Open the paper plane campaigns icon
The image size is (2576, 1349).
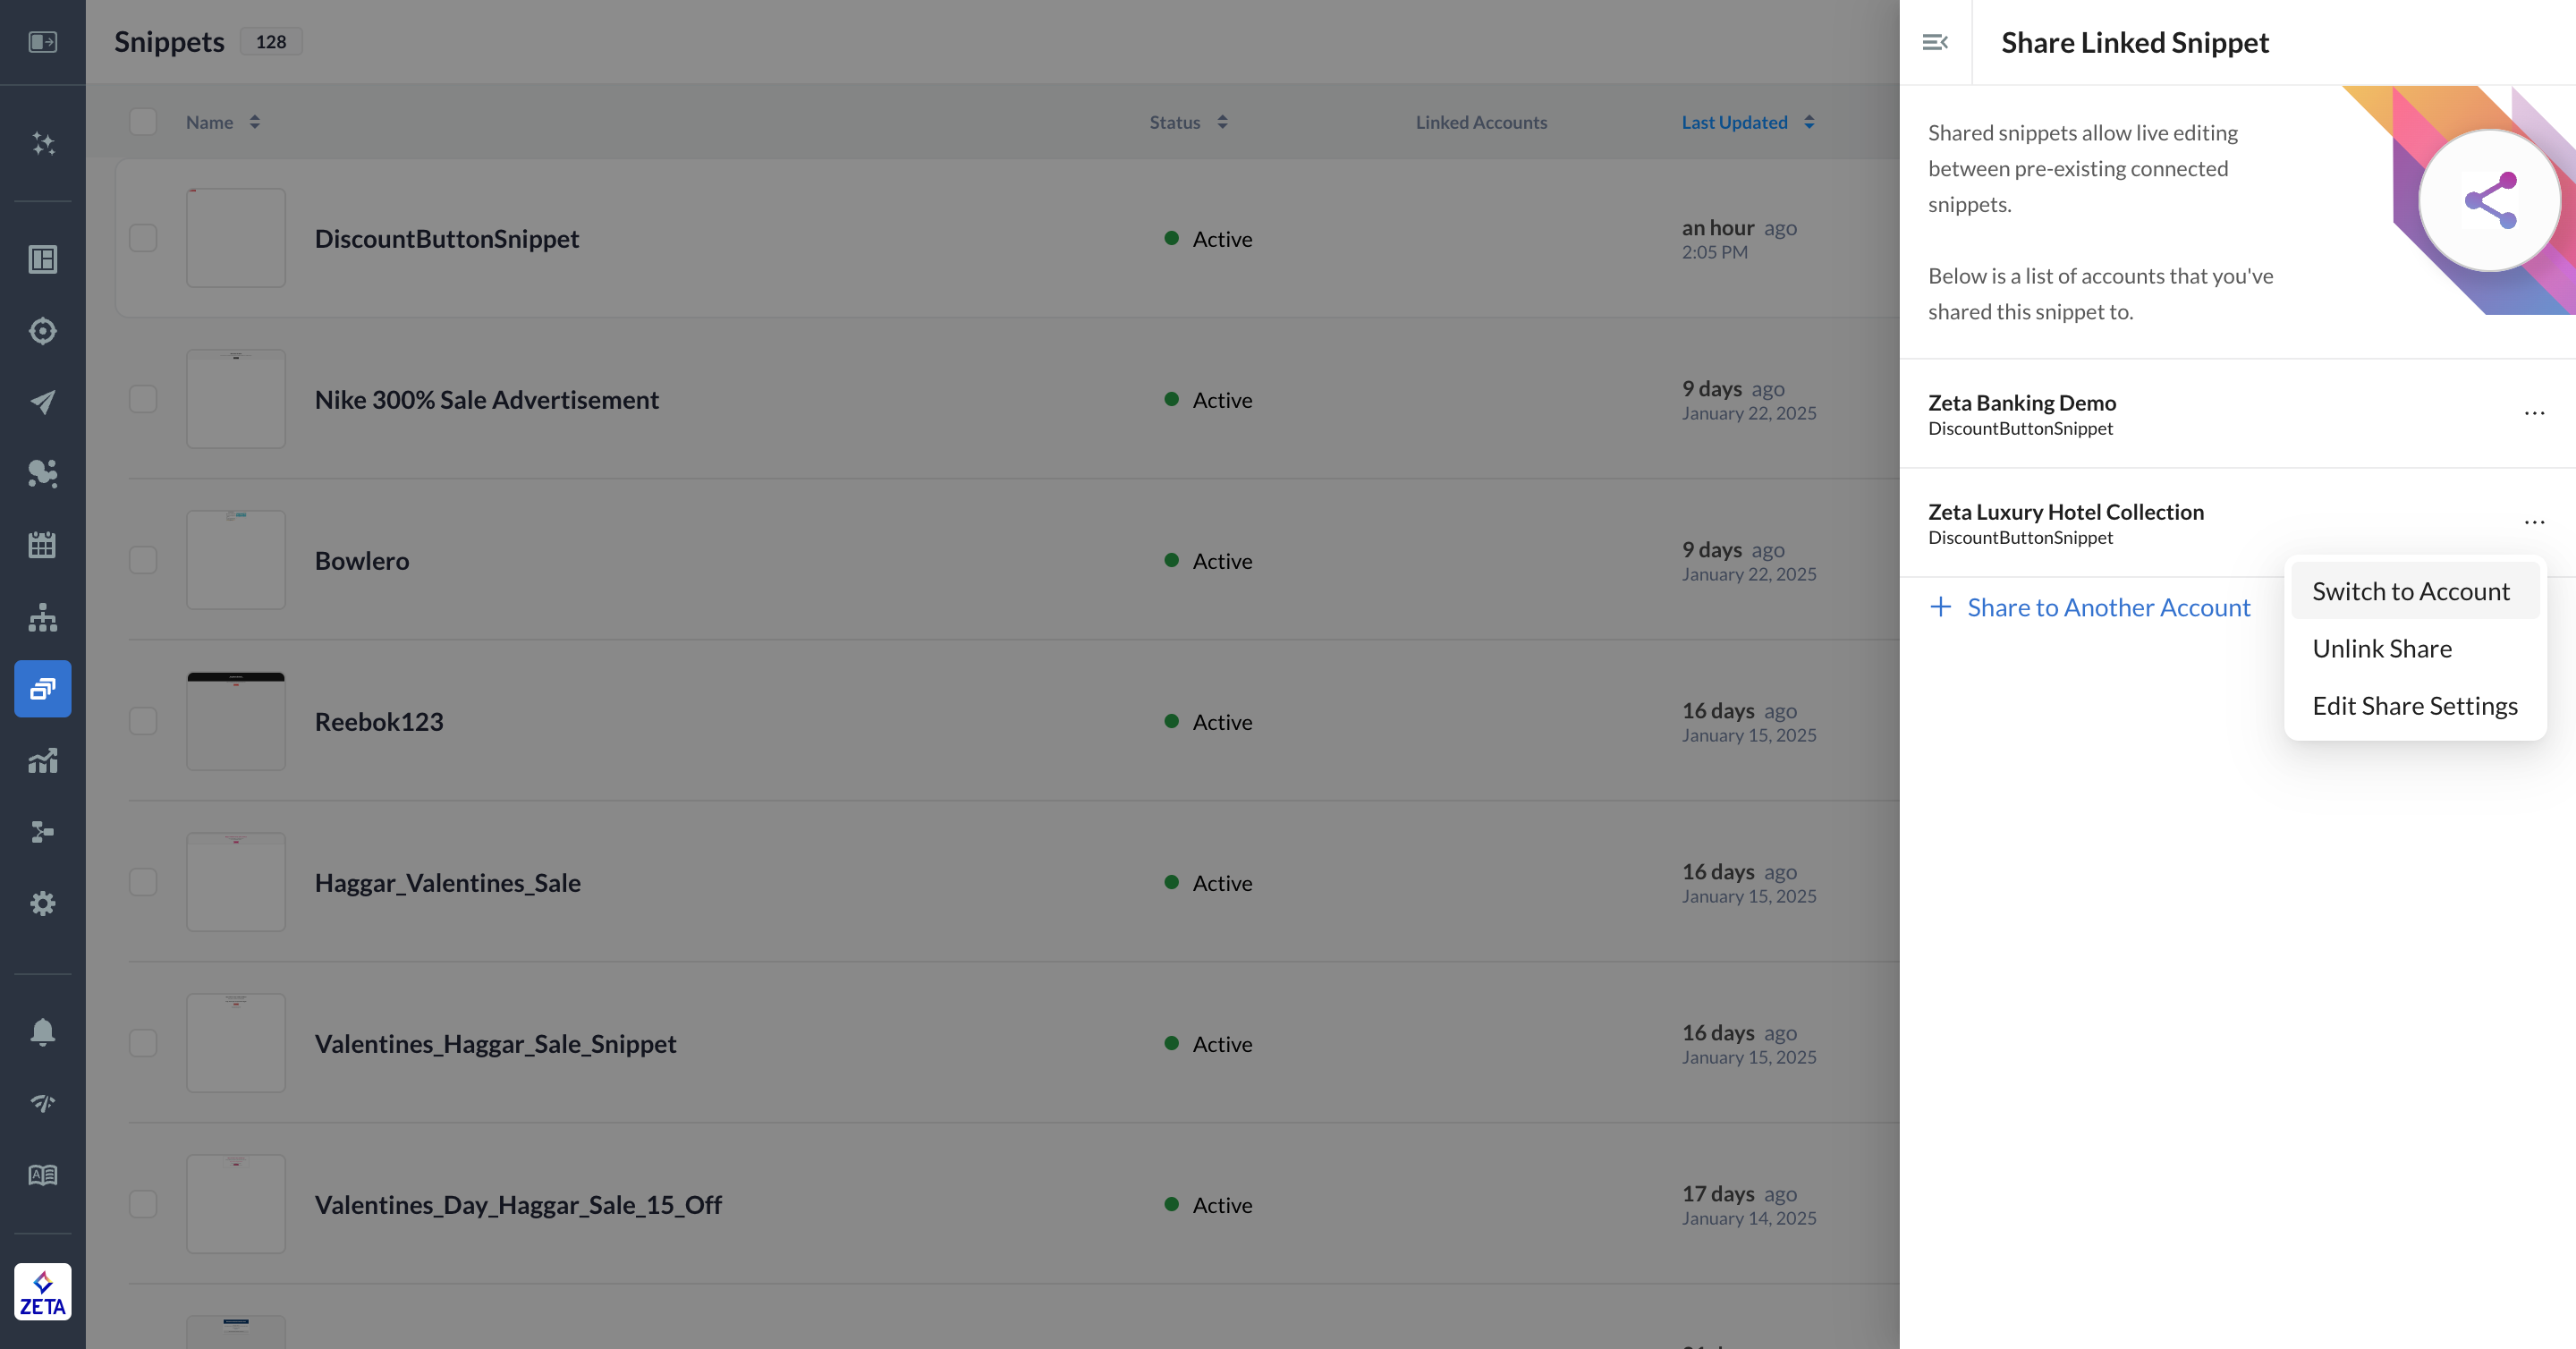(x=42, y=402)
